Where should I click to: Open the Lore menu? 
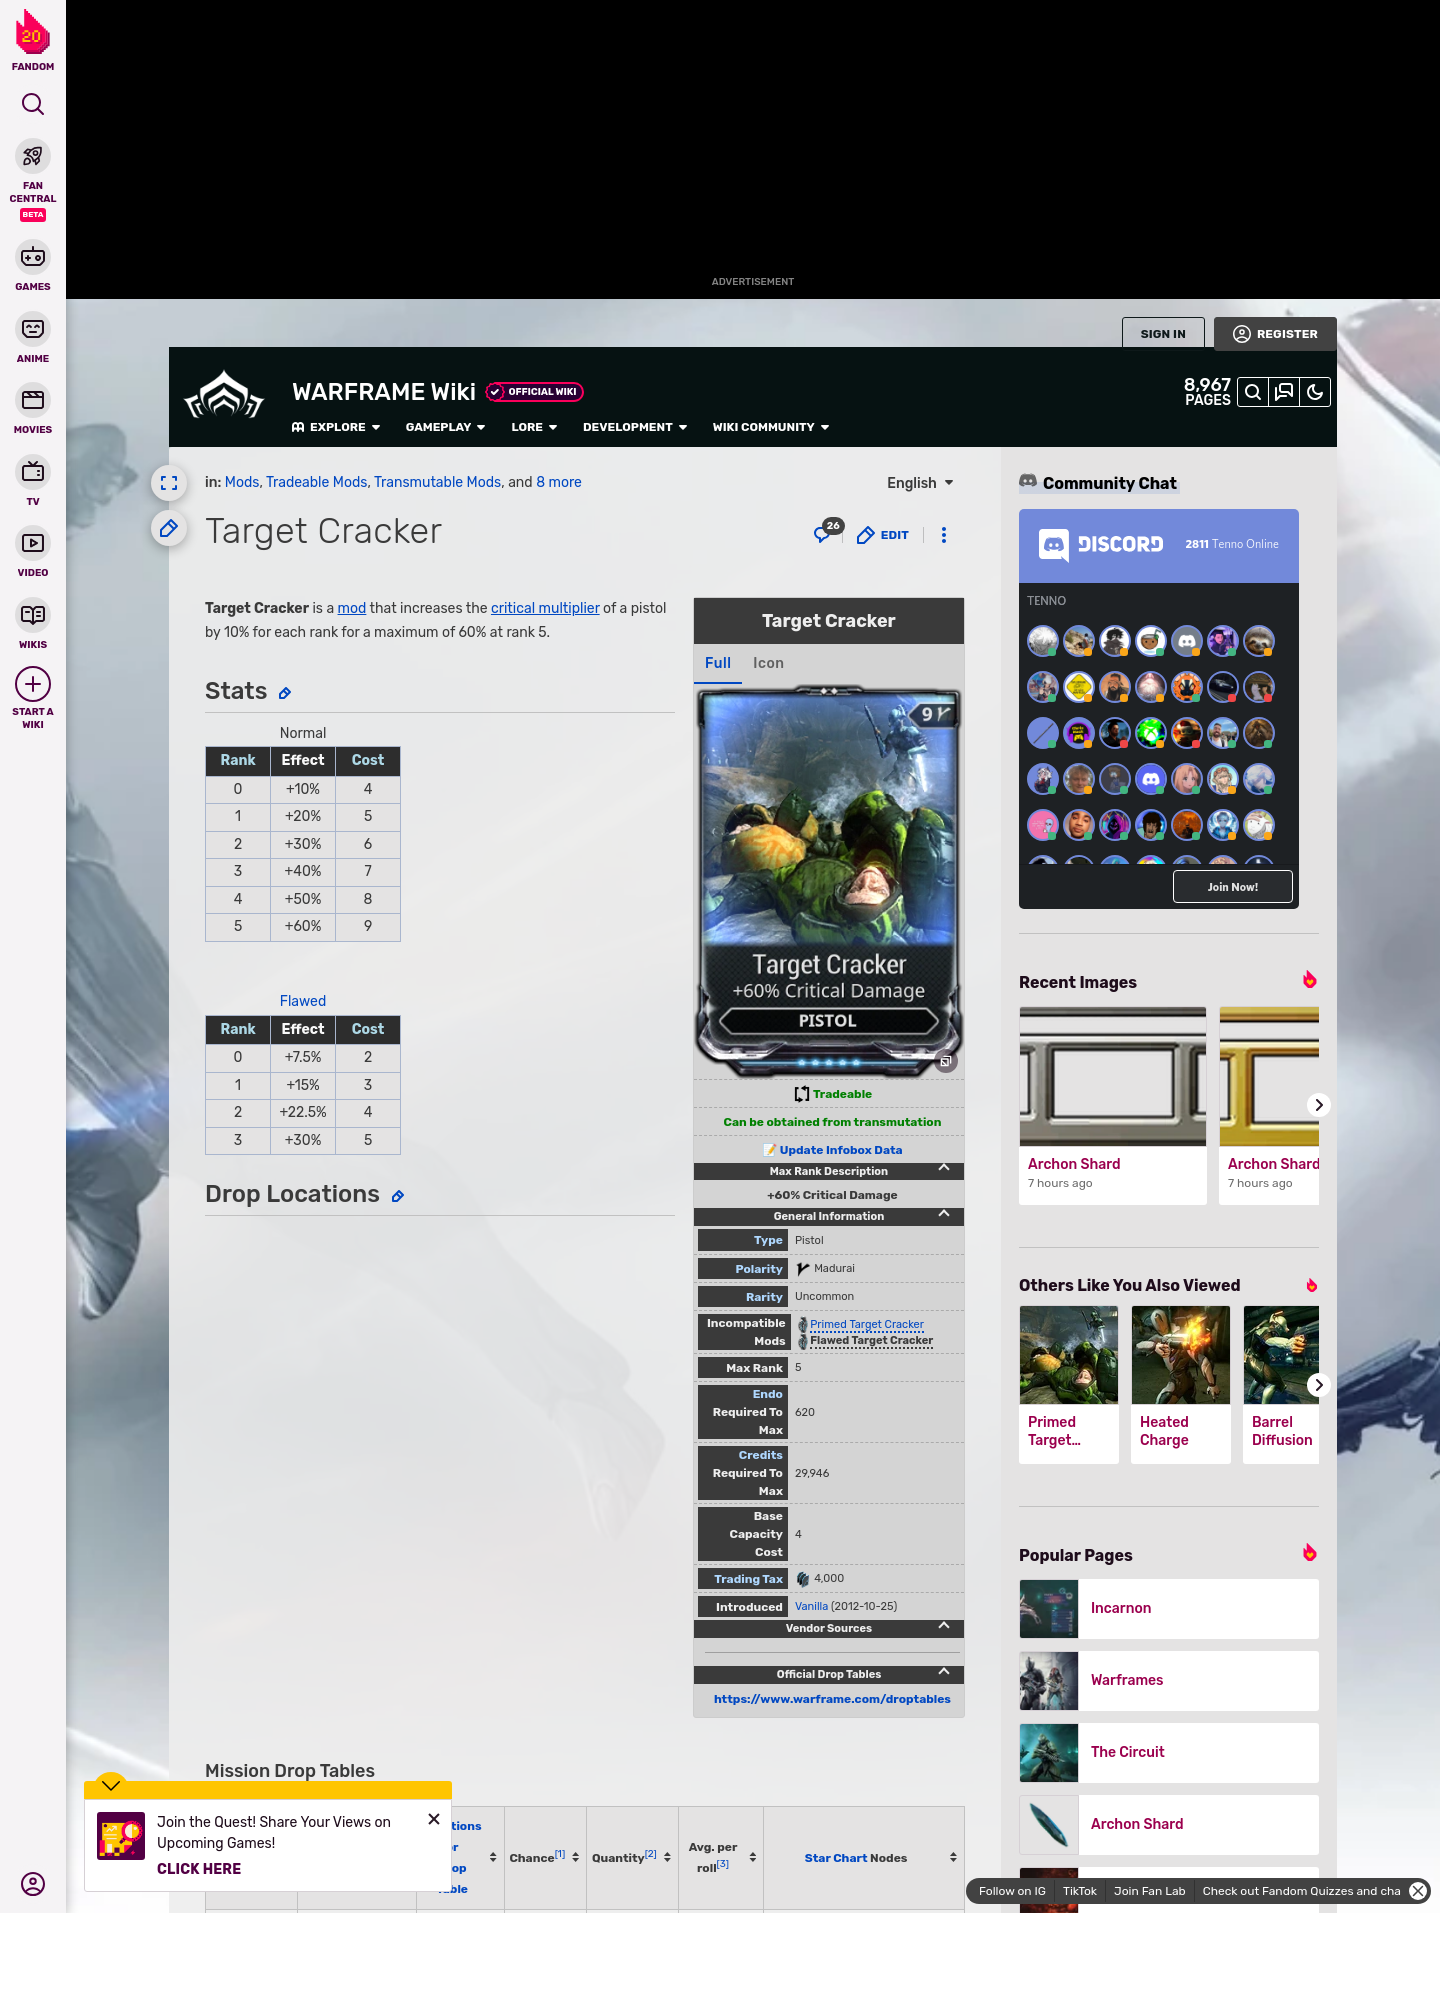(534, 427)
